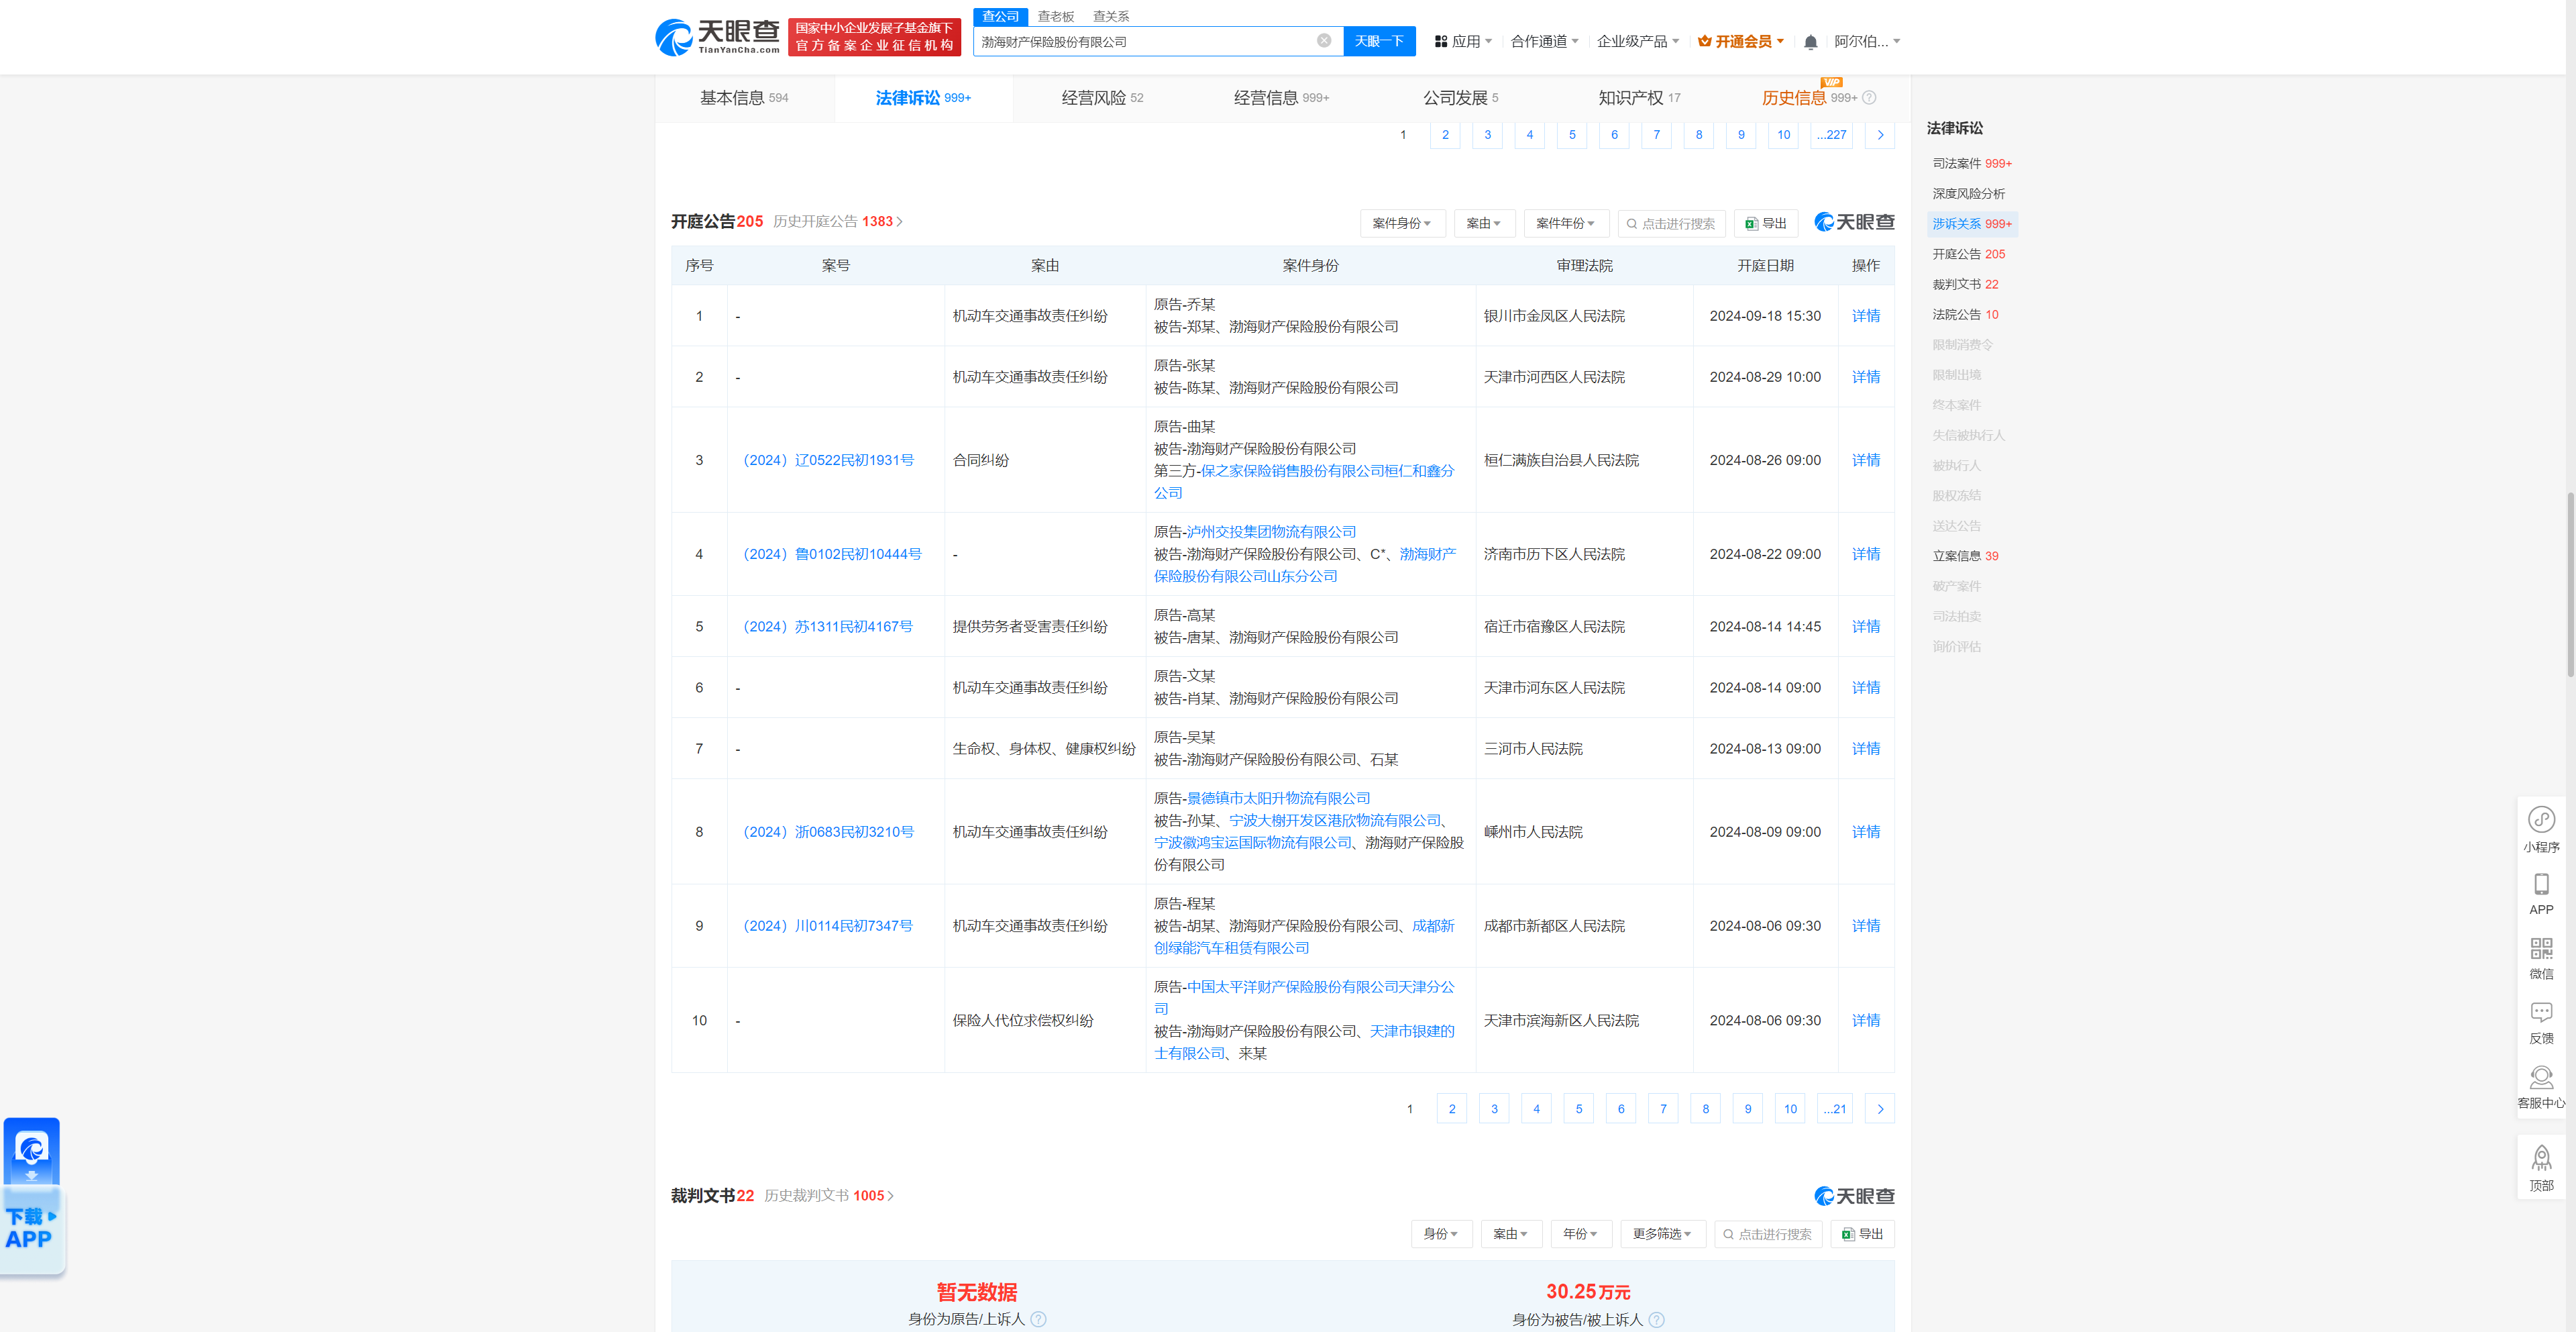Viewport: 2576px width, 1332px height.
Task: Switch to the 基本信息 tab
Action: tap(744, 98)
